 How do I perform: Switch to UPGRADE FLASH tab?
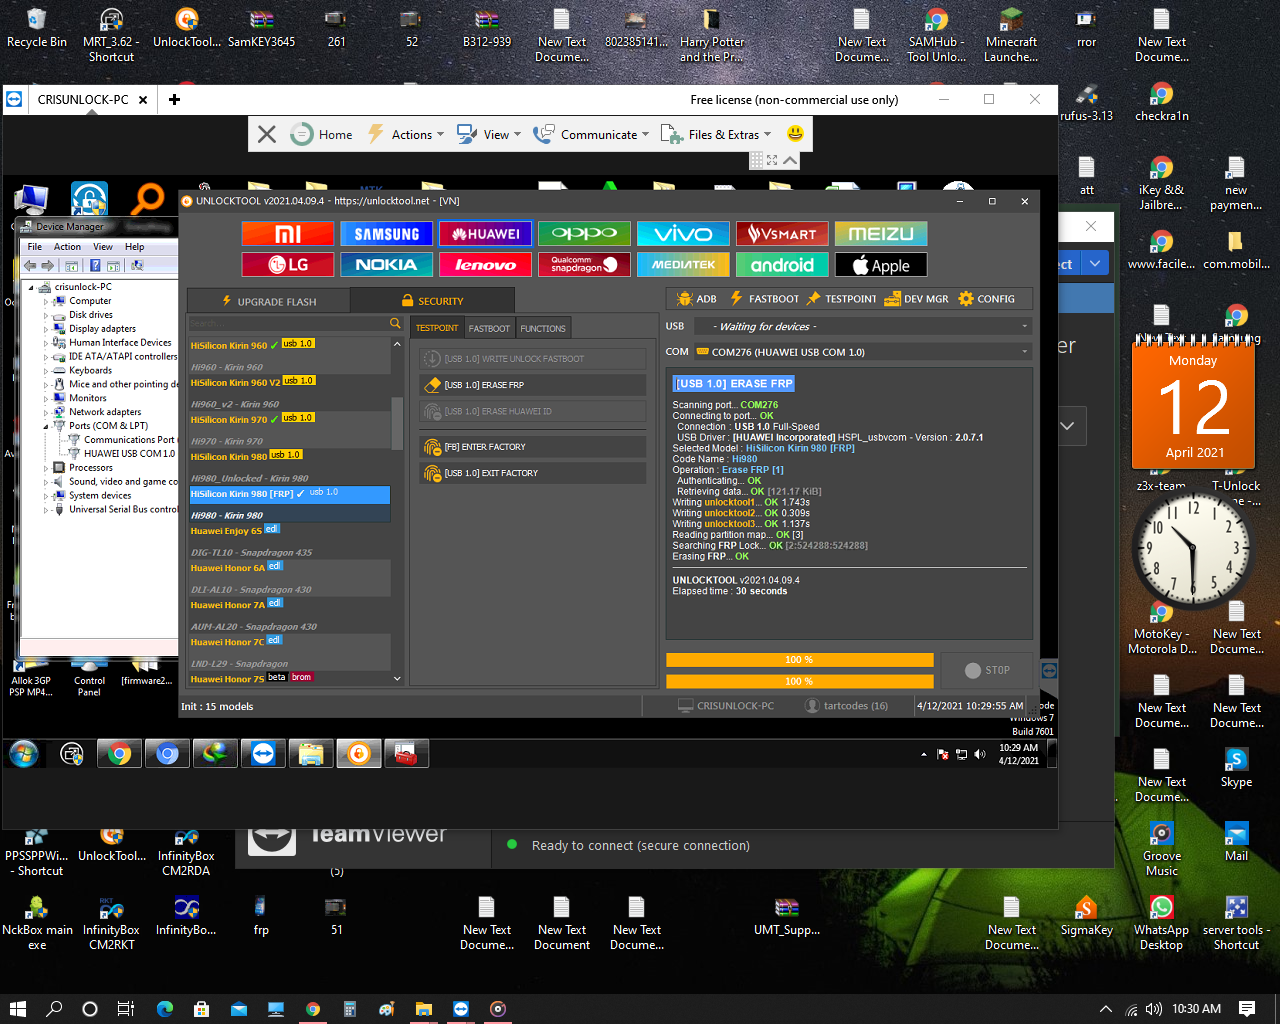[x=268, y=301]
